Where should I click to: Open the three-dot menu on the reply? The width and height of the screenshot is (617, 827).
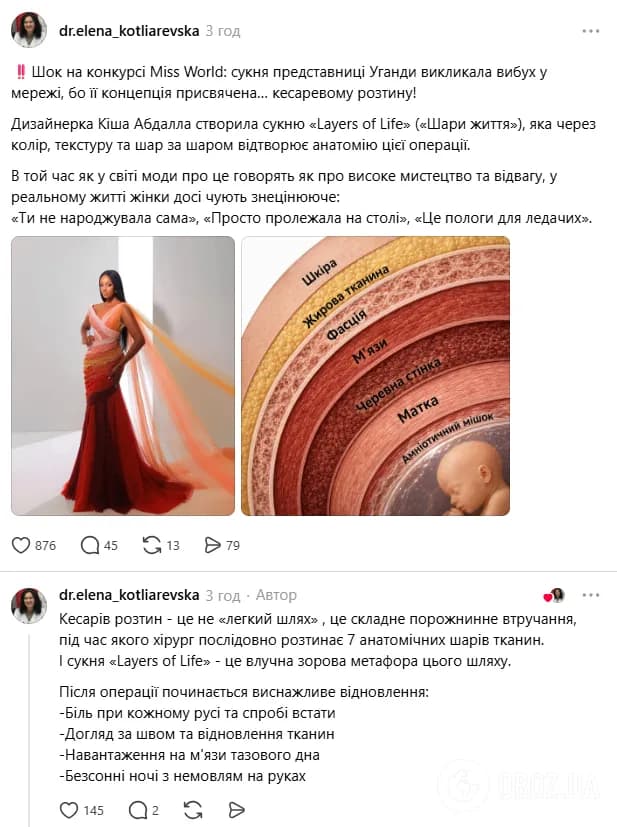(591, 595)
